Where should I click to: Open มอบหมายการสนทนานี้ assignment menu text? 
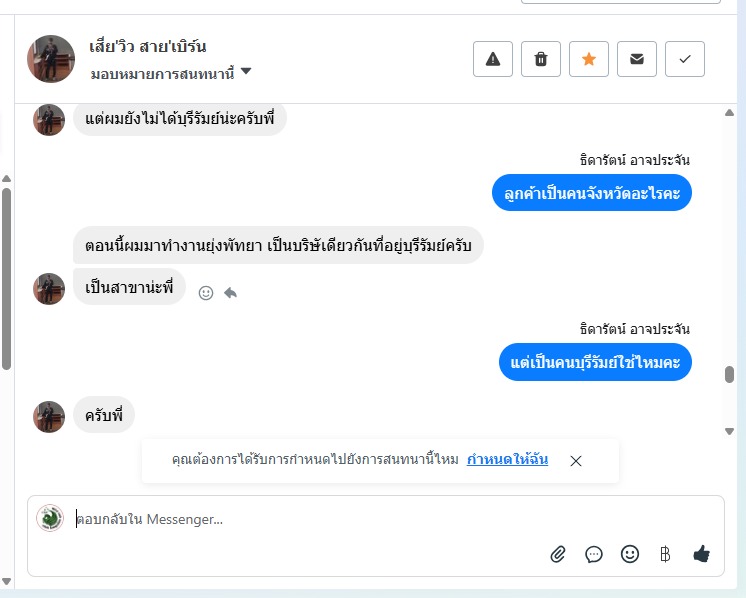pos(162,74)
